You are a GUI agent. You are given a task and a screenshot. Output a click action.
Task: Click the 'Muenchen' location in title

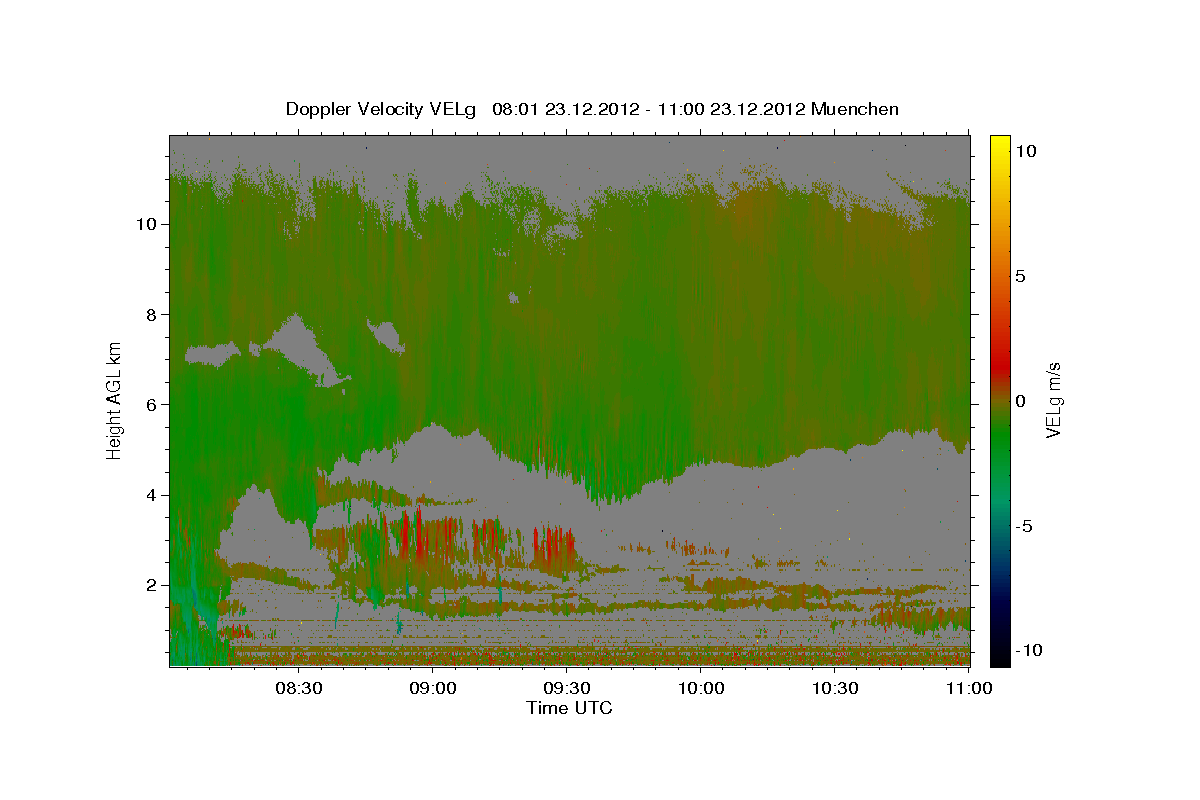(x=855, y=109)
